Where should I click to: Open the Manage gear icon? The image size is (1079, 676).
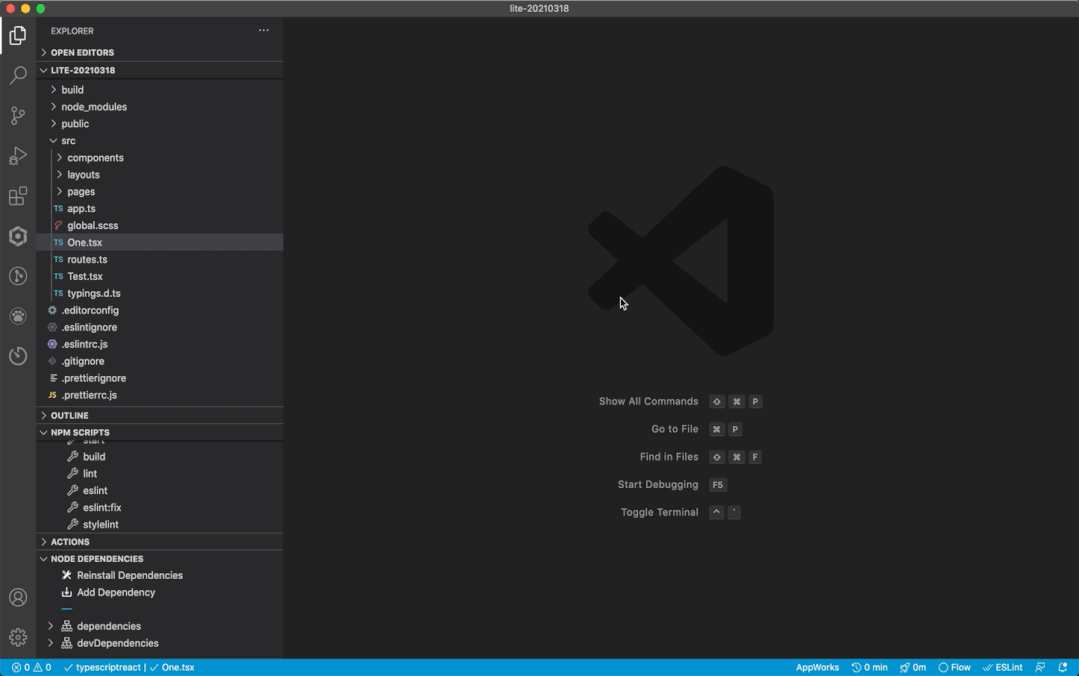coord(18,637)
